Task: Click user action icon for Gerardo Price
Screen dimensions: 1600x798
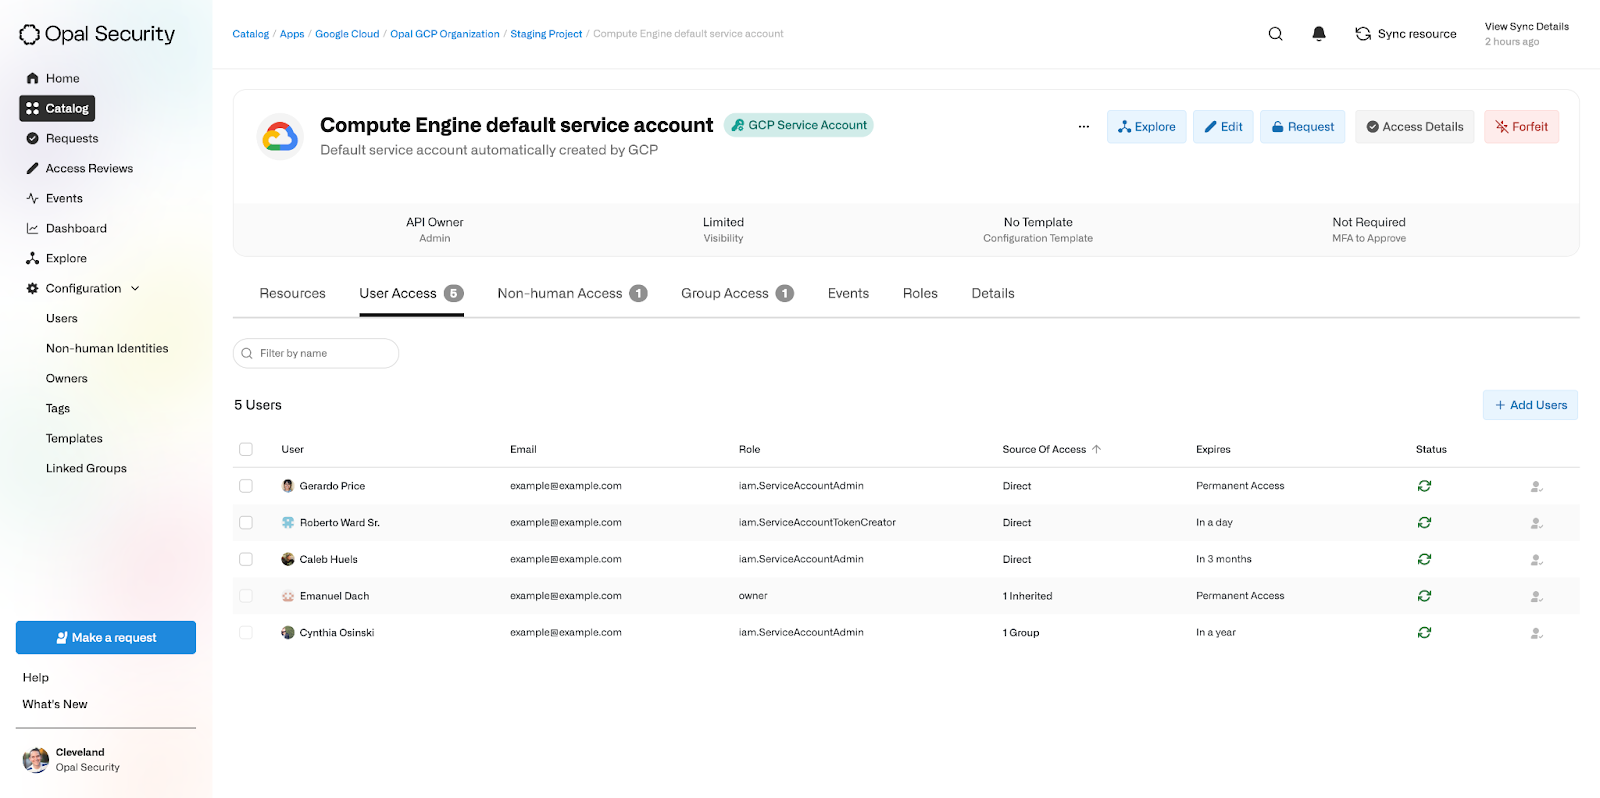Action: 1537,487
